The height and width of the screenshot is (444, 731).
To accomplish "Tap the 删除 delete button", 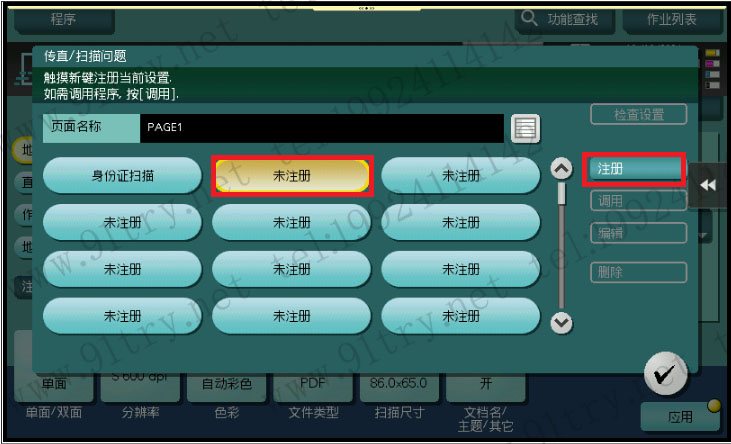I will click(638, 272).
